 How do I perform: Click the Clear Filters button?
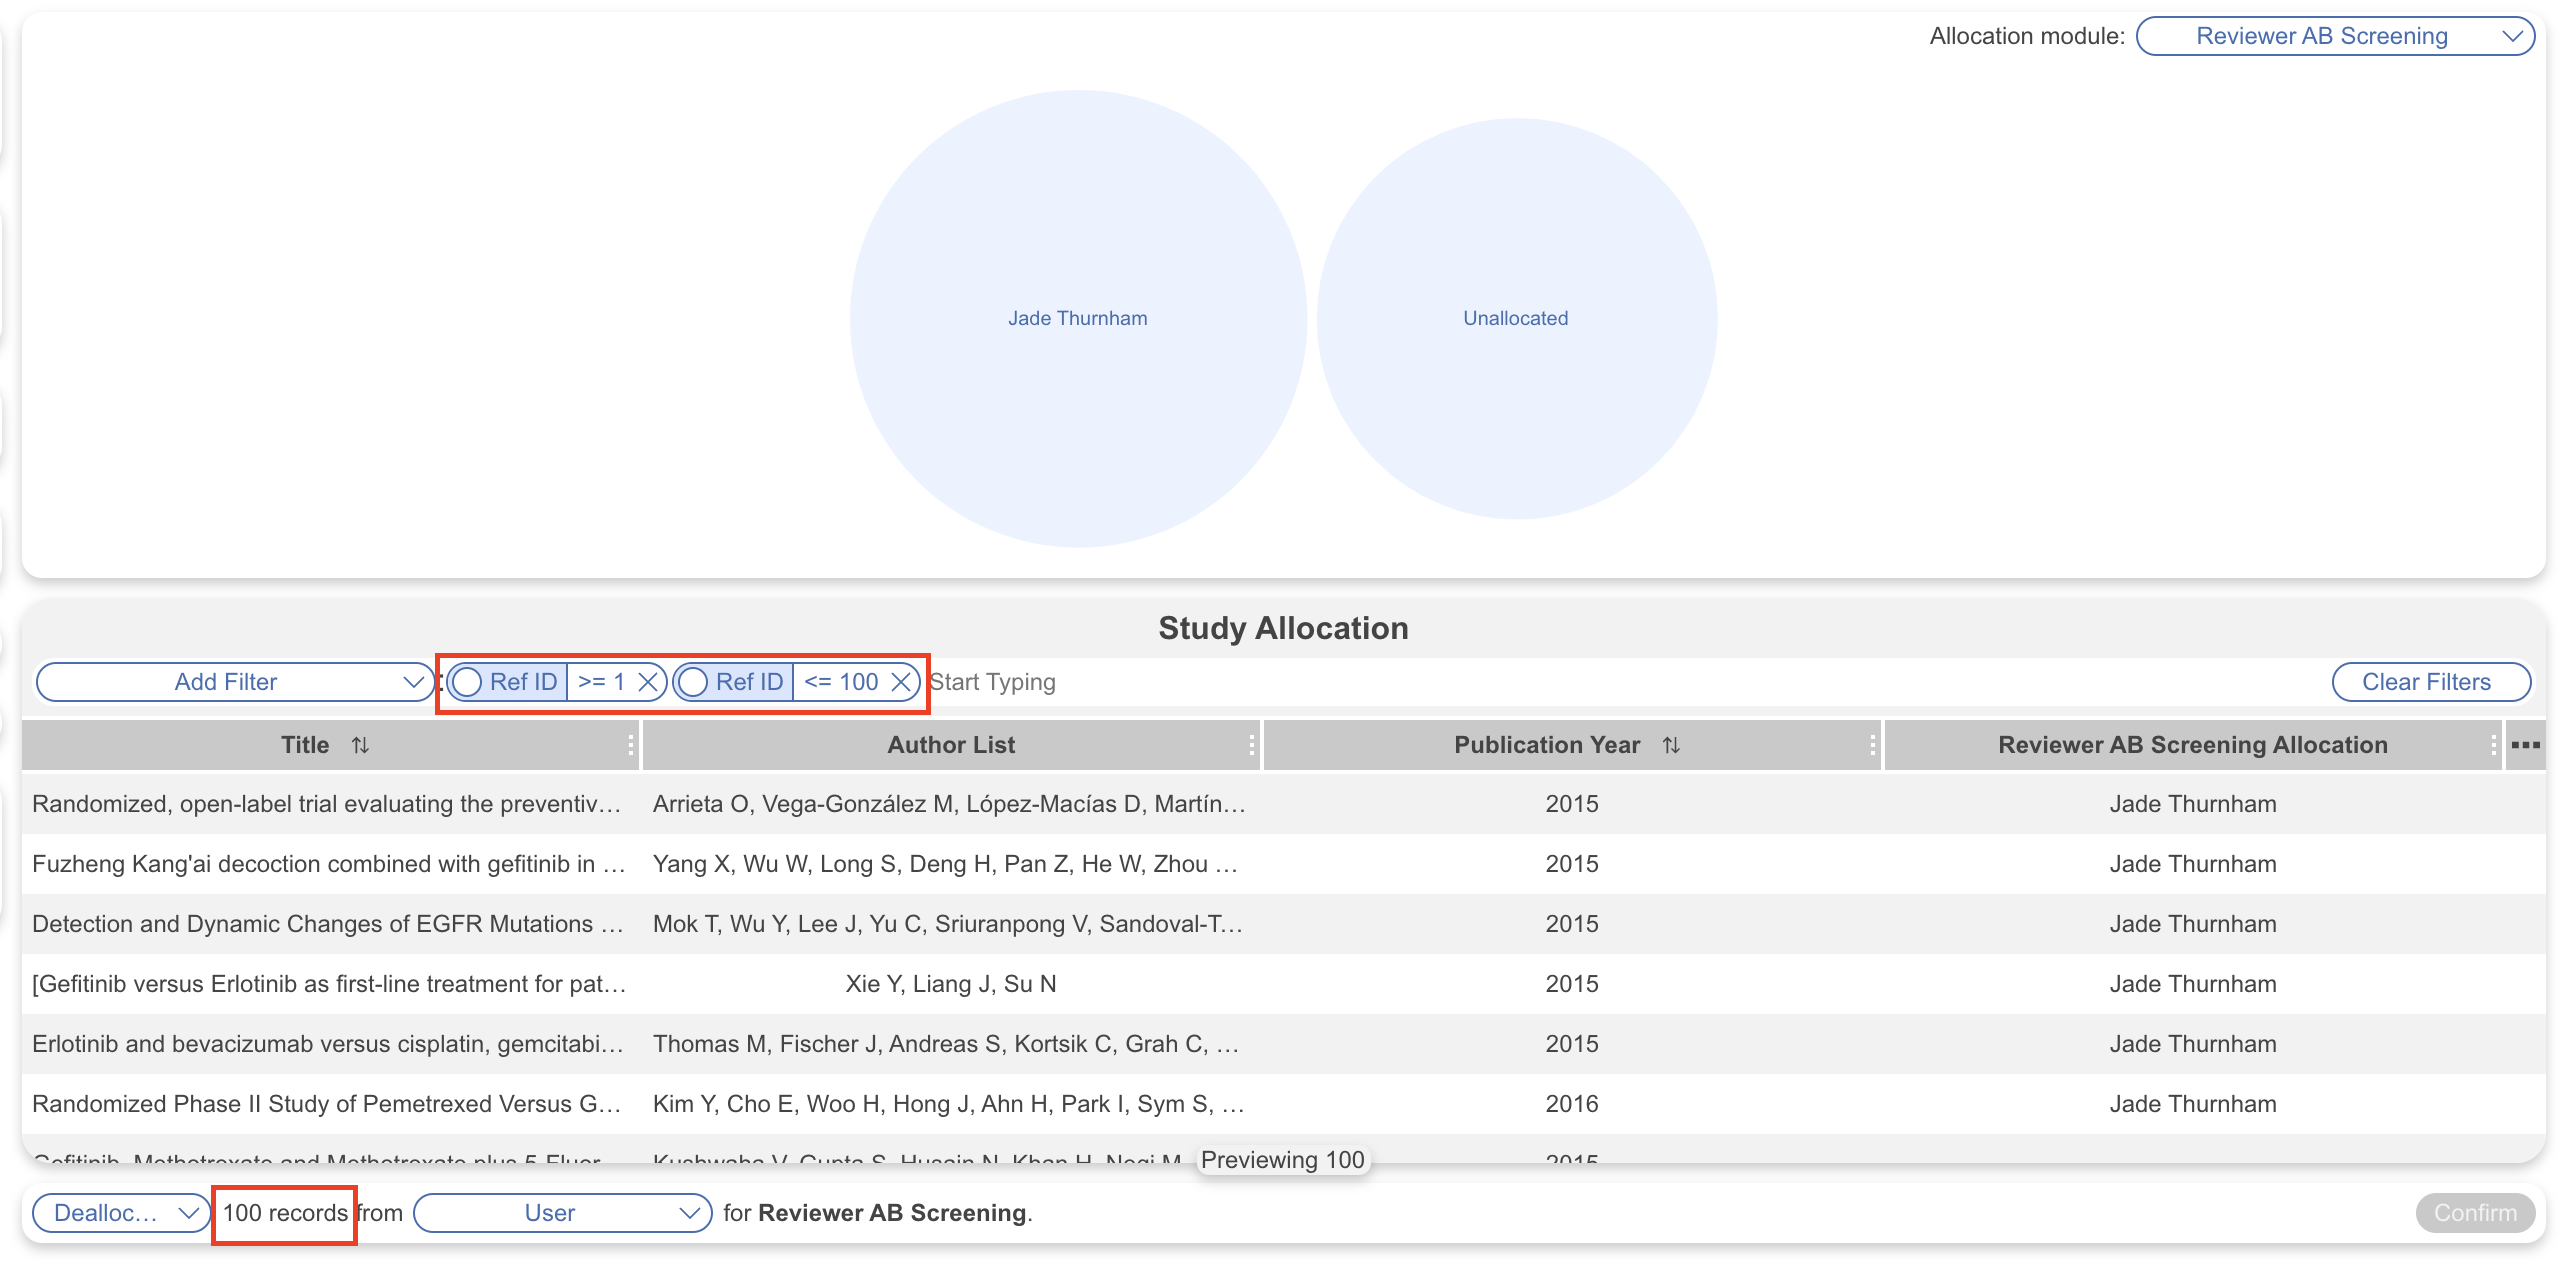pyautogui.click(x=2430, y=682)
